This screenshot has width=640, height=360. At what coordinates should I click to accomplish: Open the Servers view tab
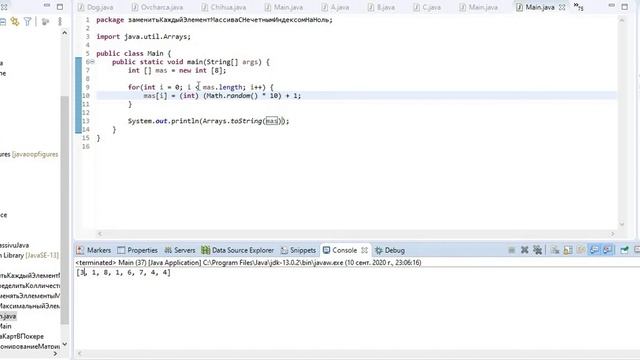tap(180, 250)
